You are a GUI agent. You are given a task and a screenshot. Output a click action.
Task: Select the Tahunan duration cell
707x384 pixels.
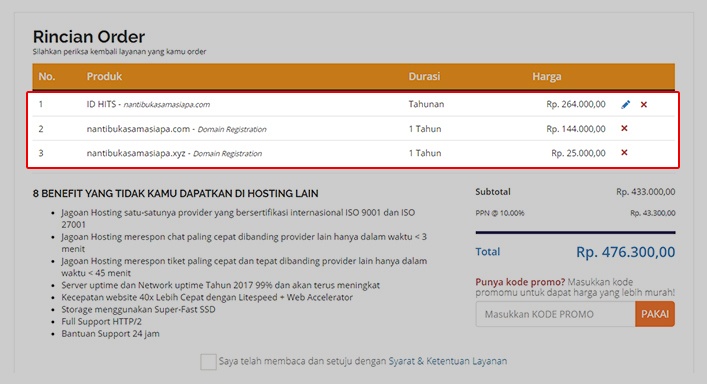426,104
